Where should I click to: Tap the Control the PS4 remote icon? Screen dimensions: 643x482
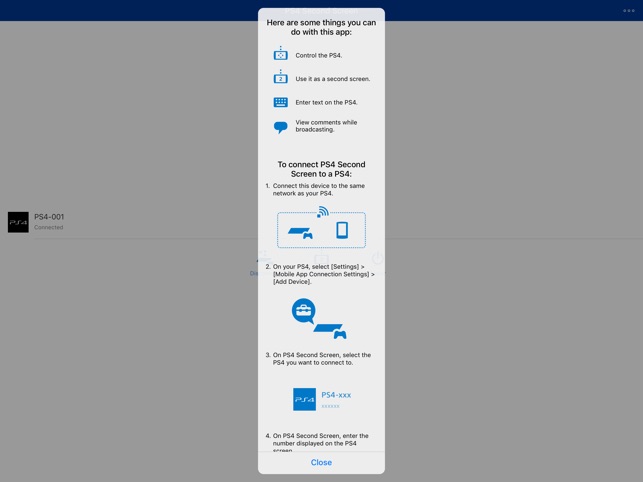click(281, 54)
